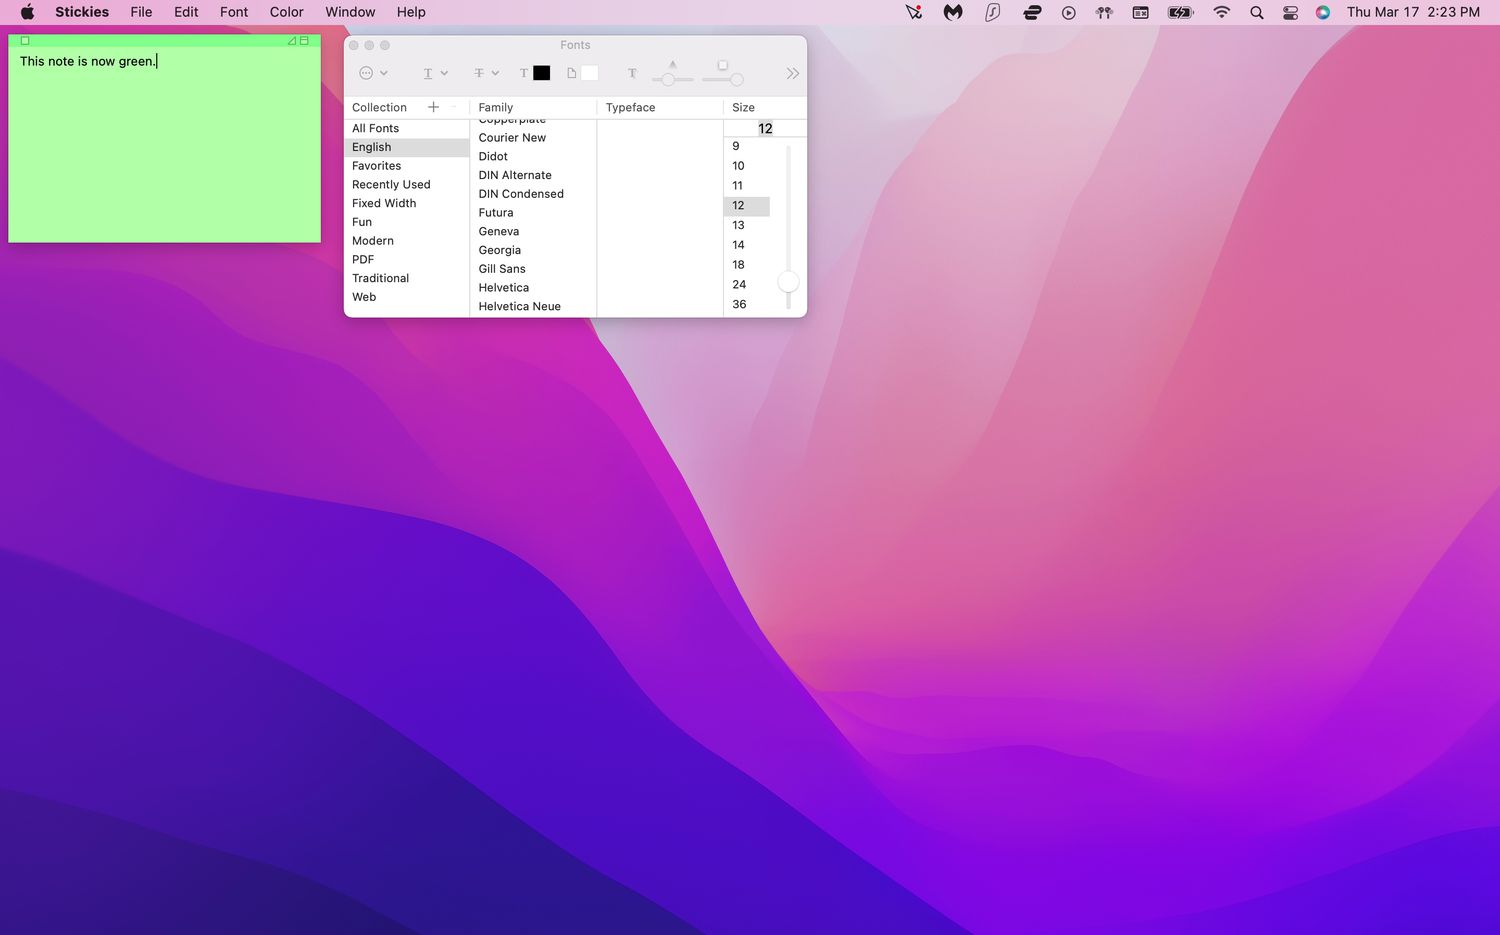Open the Font menu
The height and width of the screenshot is (935, 1500).
(x=233, y=12)
